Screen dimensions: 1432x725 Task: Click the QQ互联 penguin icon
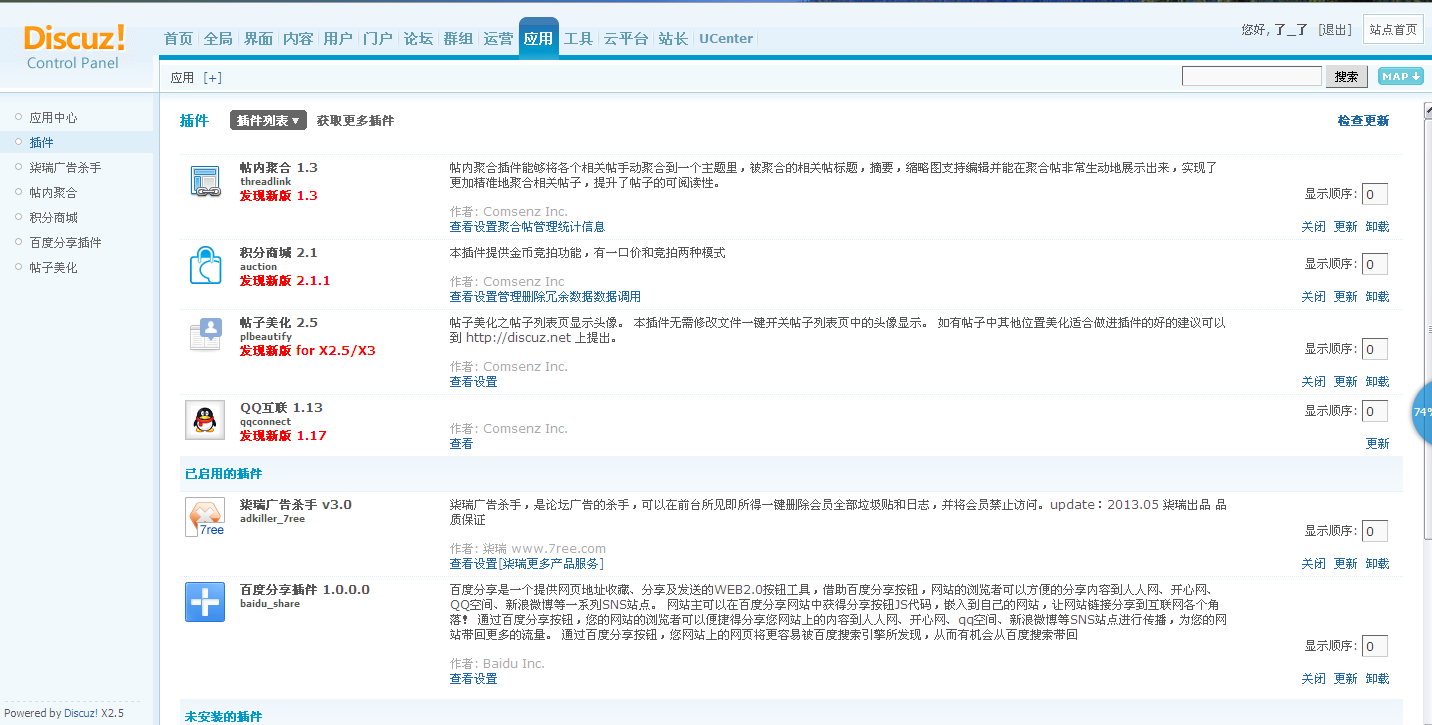coord(205,420)
